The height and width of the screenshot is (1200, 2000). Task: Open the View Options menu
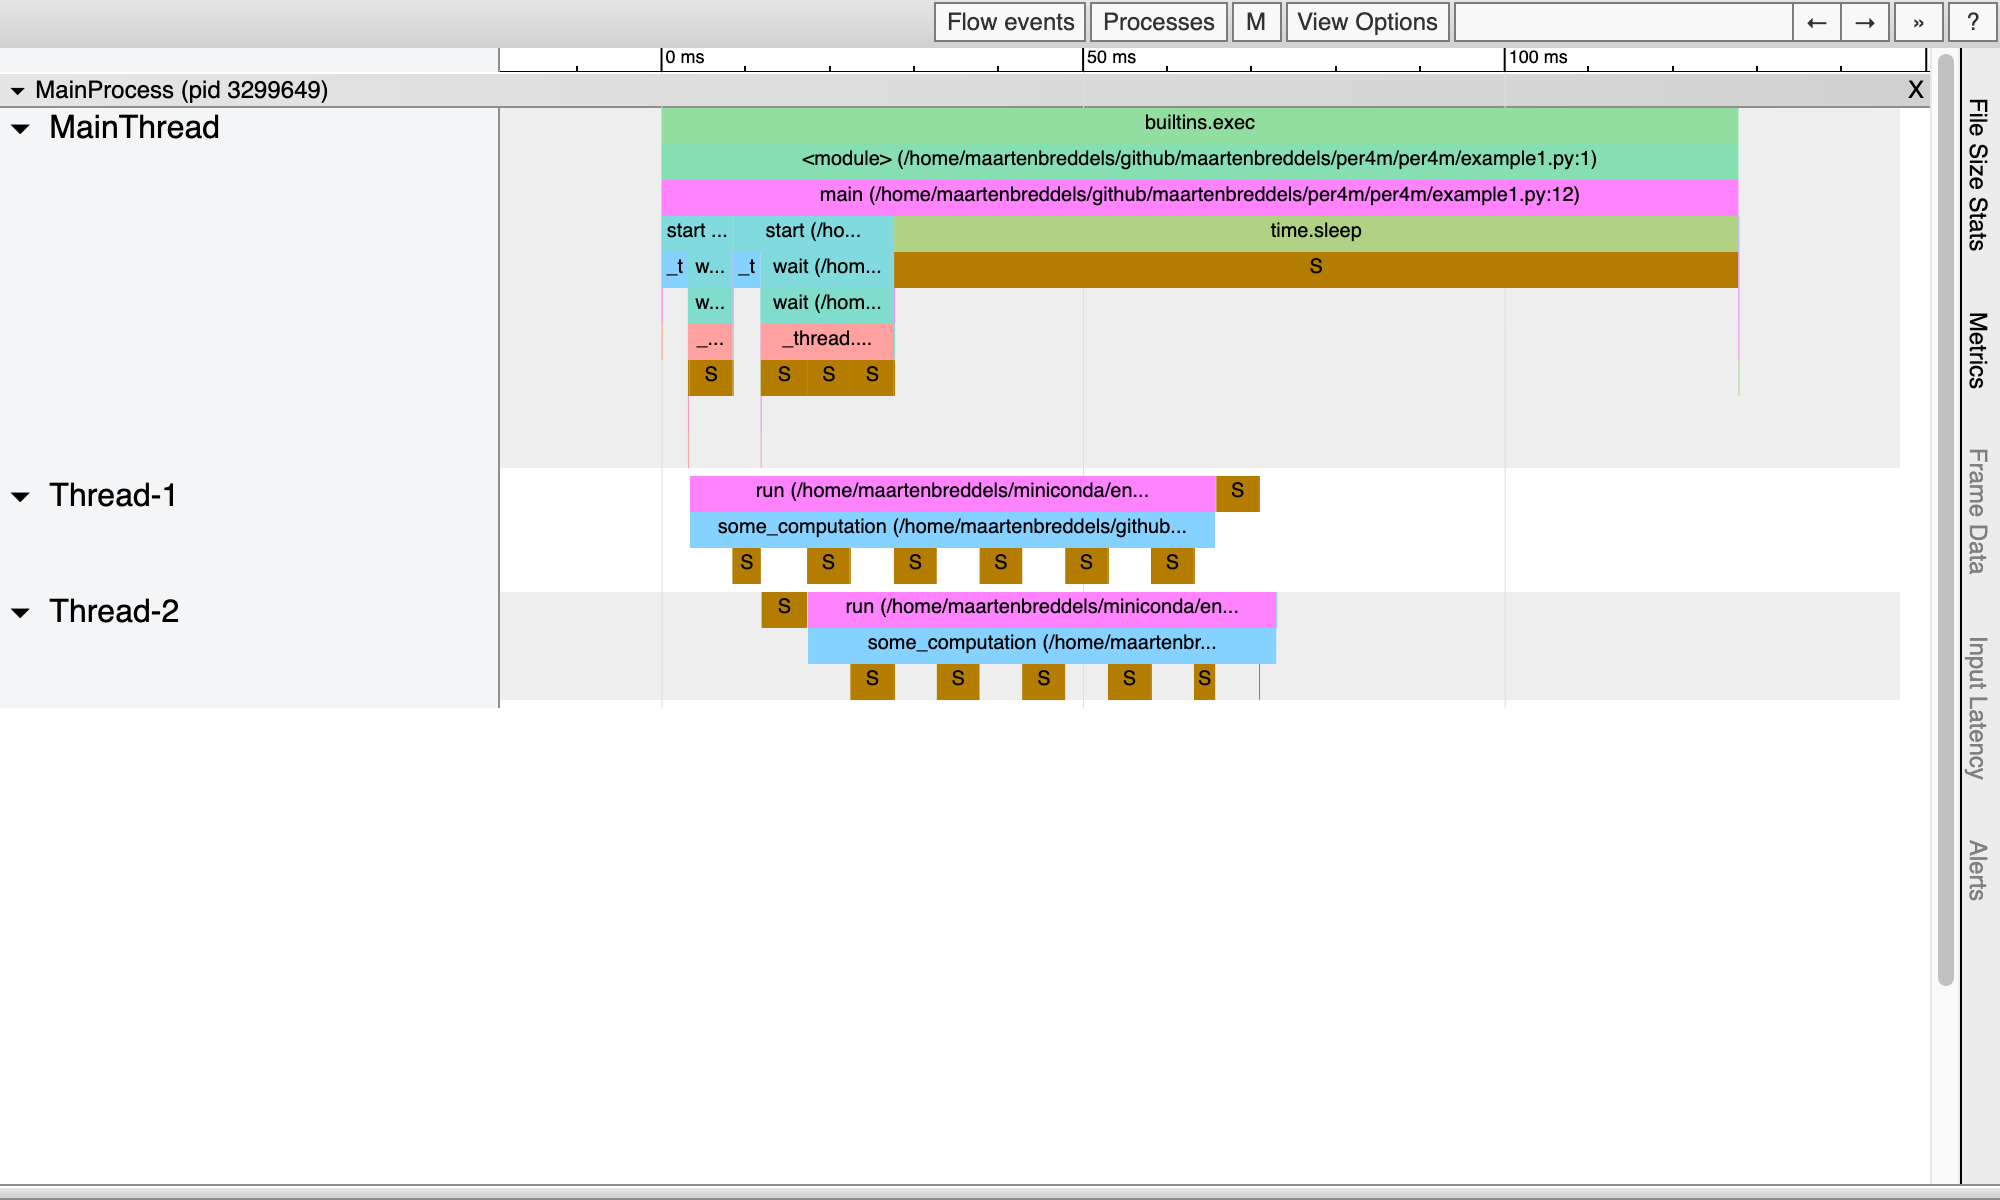(1367, 22)
